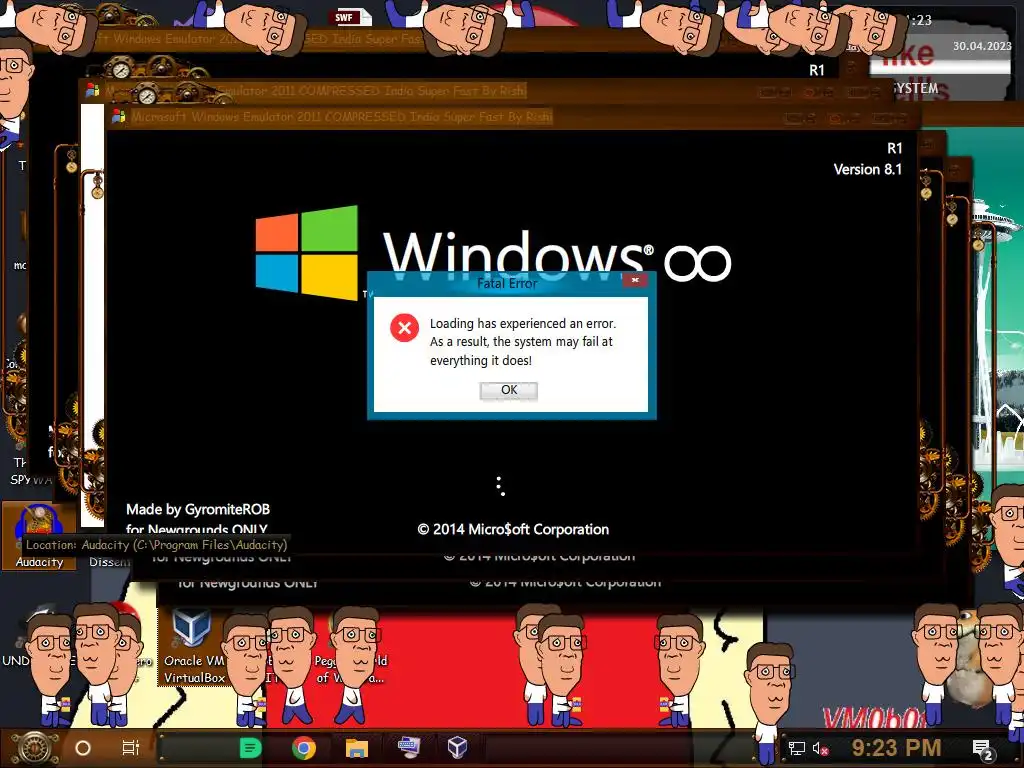The width and height of the screenshot is (1024, 768).
Task: Open the notification center icon
Action: 983,749
